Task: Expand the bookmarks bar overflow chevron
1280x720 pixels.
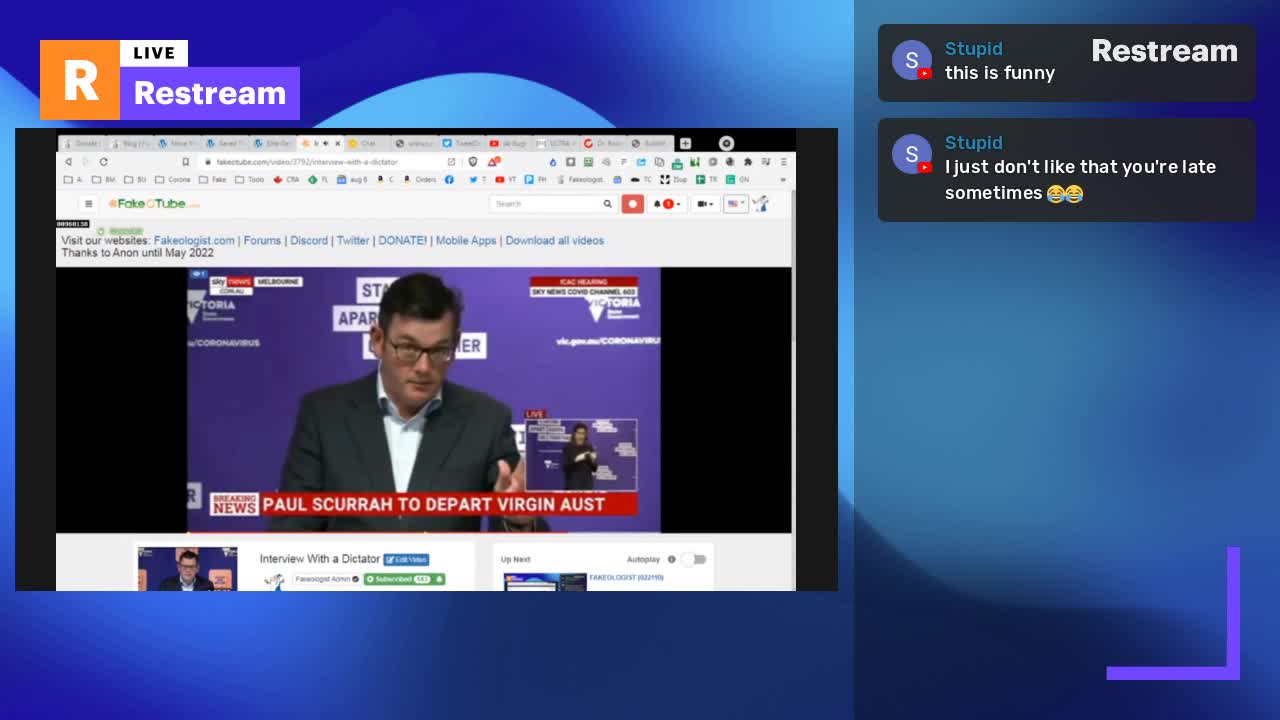Action: point(783,180)
